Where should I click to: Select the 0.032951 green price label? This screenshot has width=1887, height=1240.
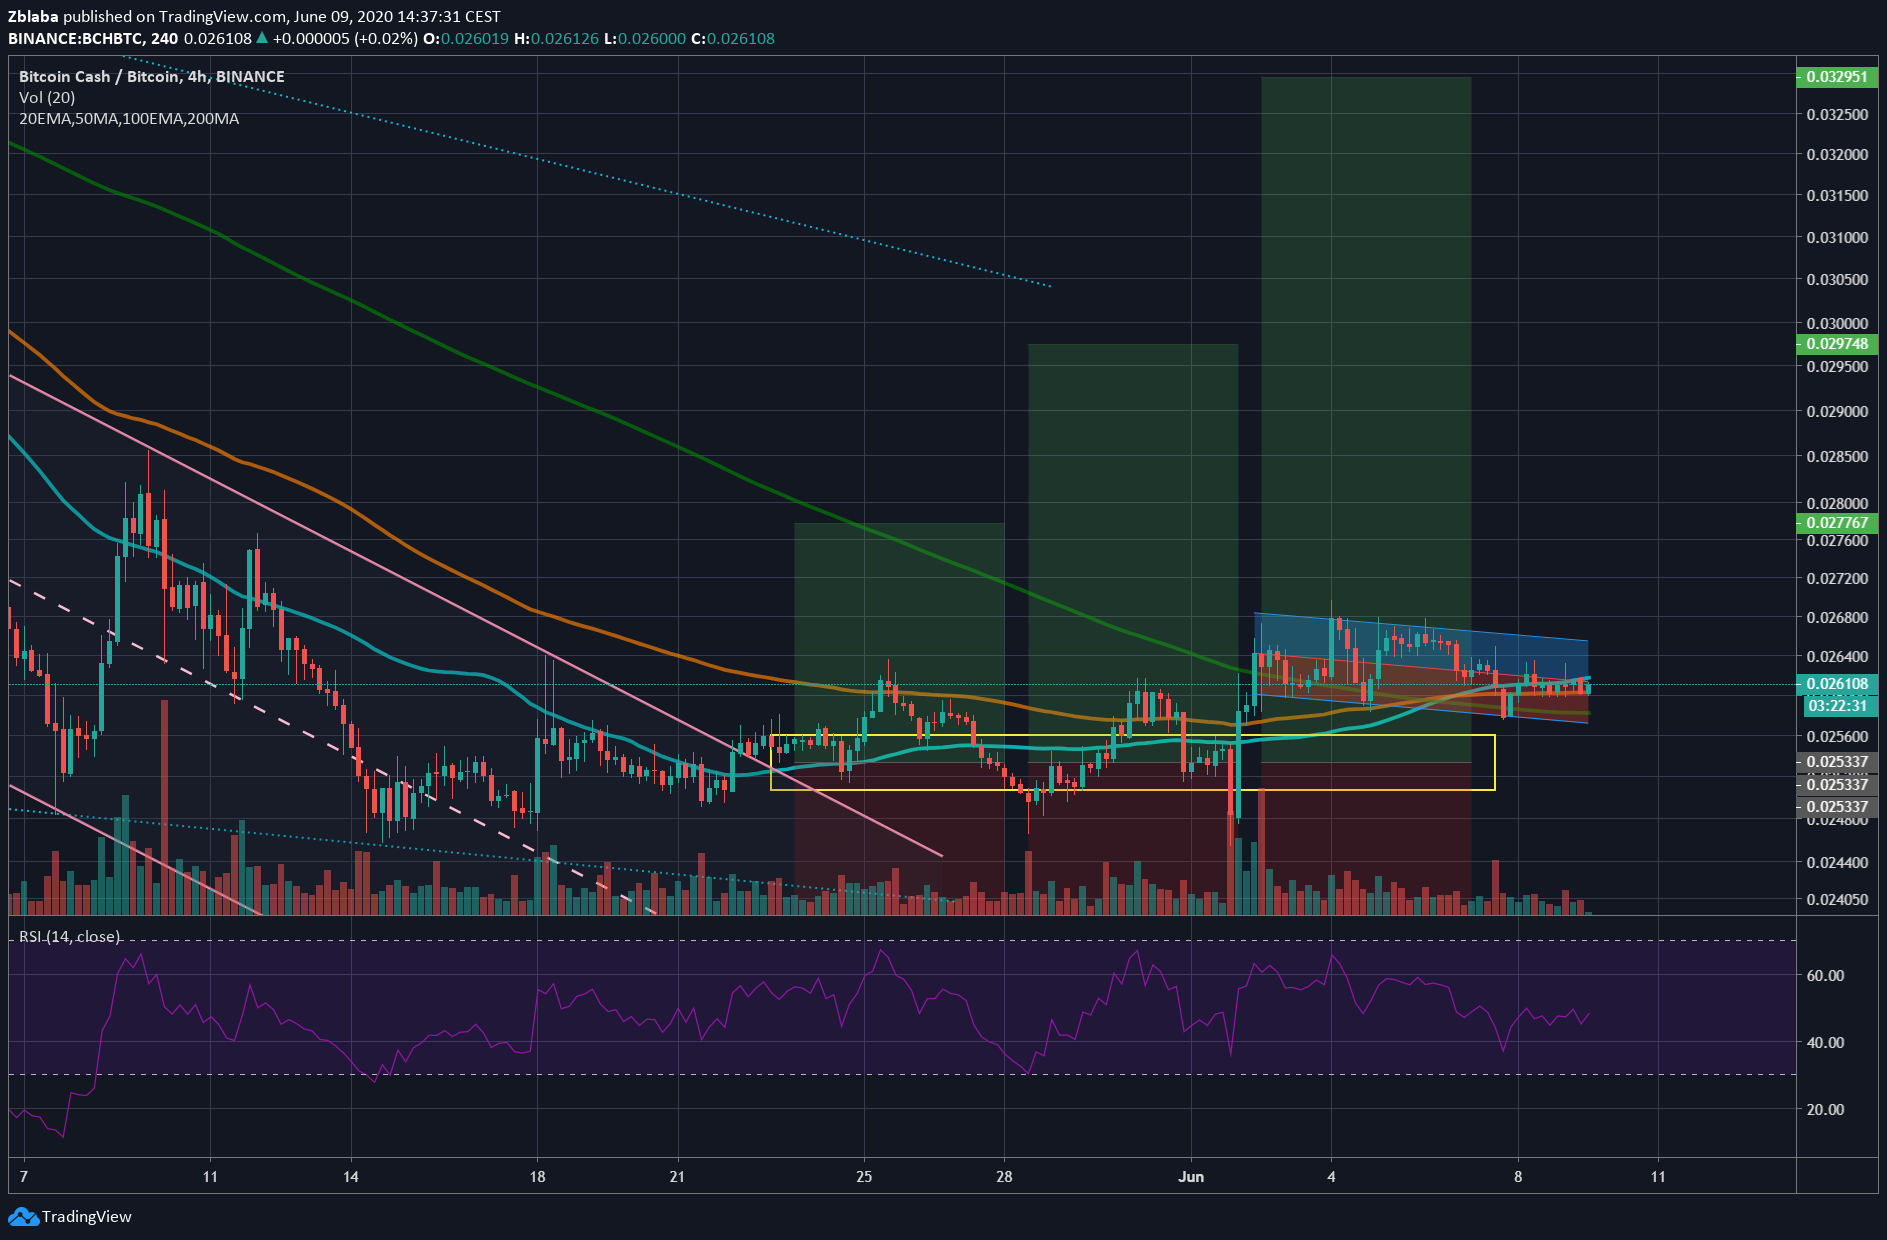1838,77
